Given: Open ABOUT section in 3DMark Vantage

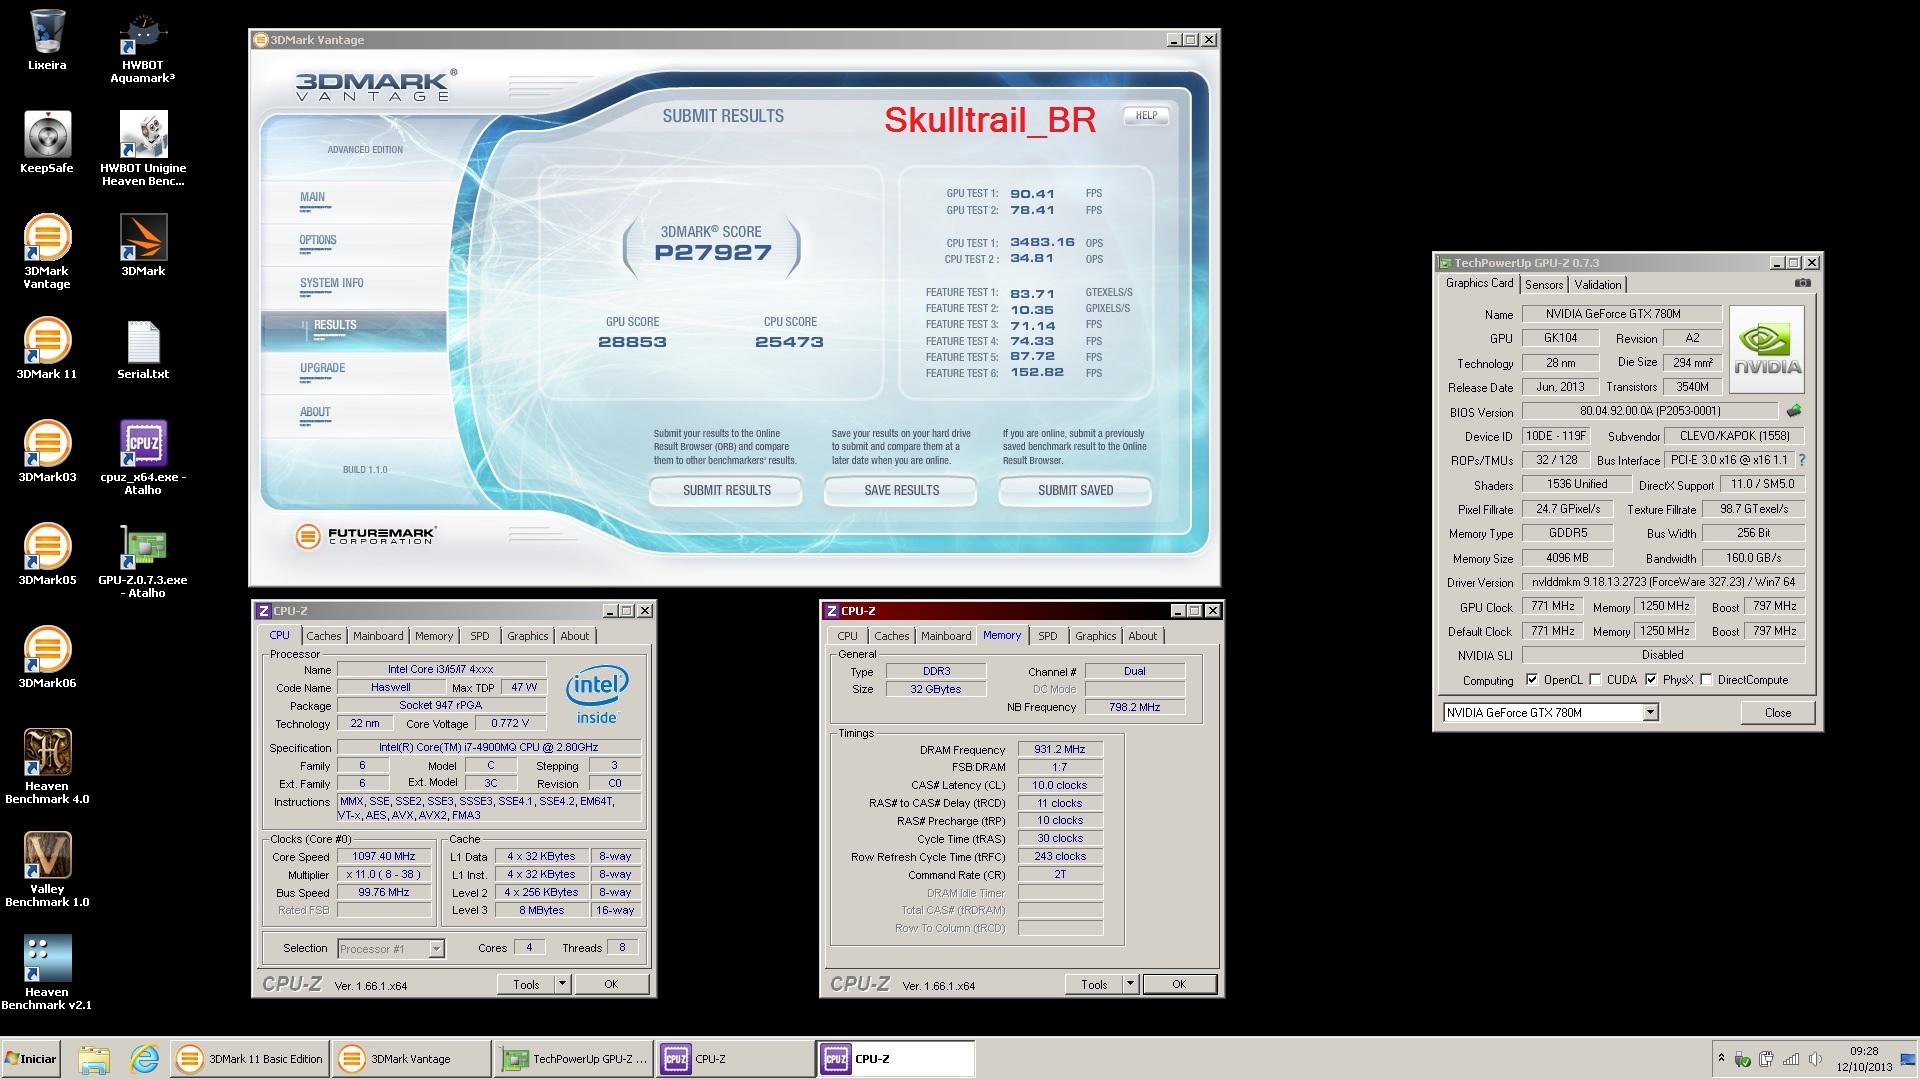Looking at the screenshot, I should pyautogui.click(x=315, y=412).
